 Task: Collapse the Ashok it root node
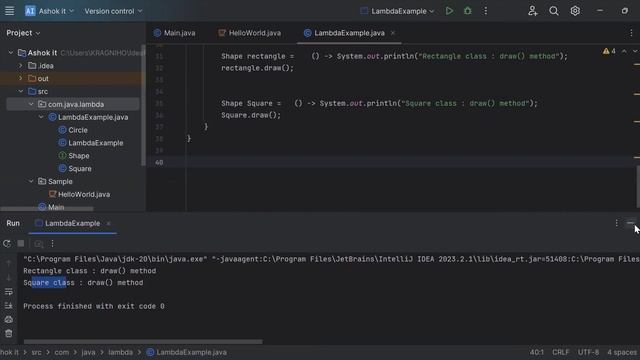[11, 53]
